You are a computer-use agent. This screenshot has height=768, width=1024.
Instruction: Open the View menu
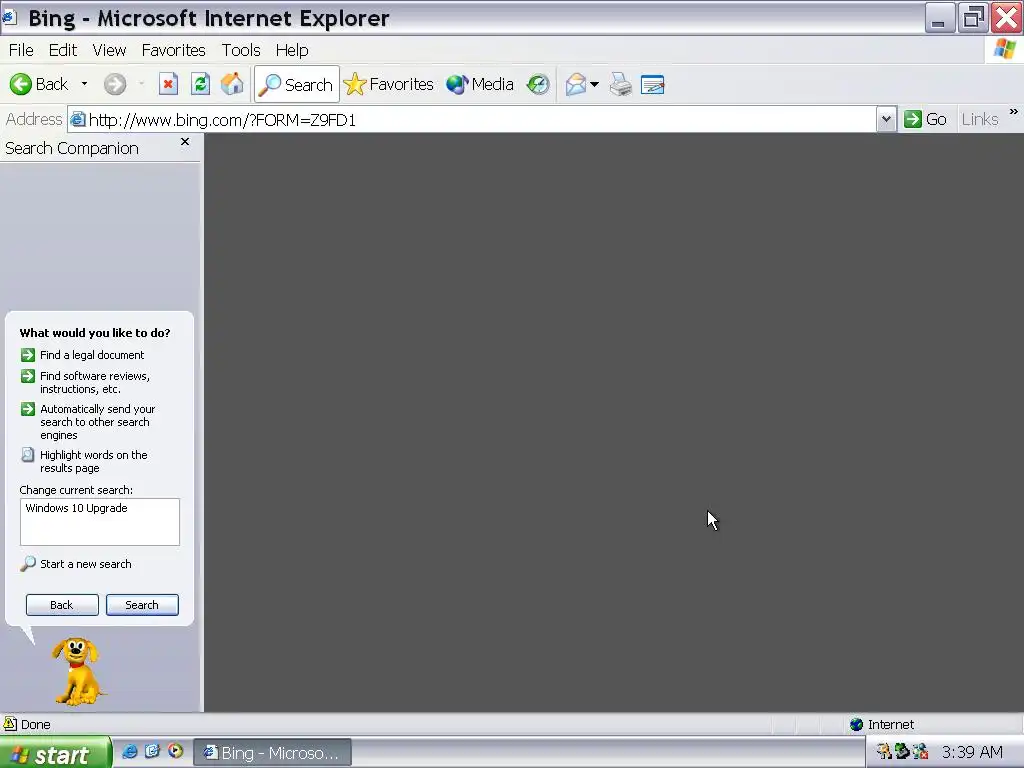click(x=109, y=50)
